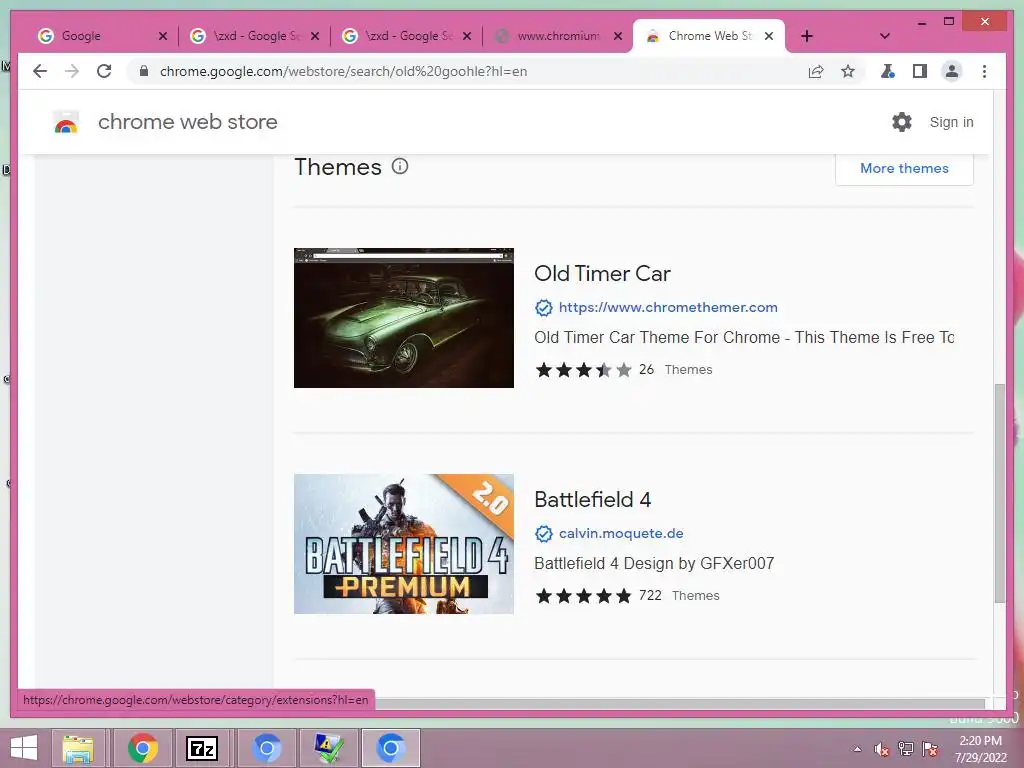Viewport: 1024px width, 768px height.
Task: Visit chromethemer.com publisher link
Action: 668,307
